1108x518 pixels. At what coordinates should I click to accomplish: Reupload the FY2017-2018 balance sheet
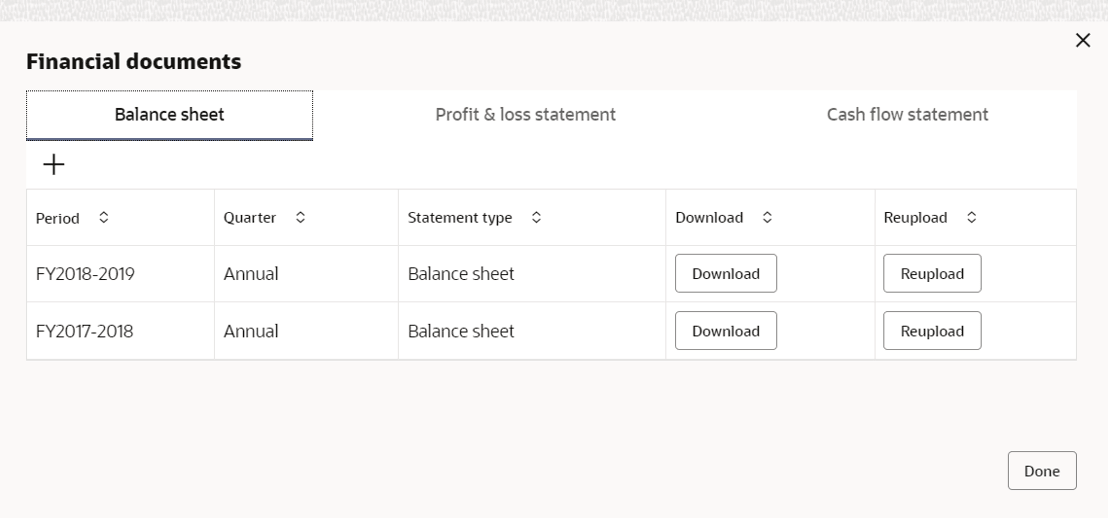[932, 331]
